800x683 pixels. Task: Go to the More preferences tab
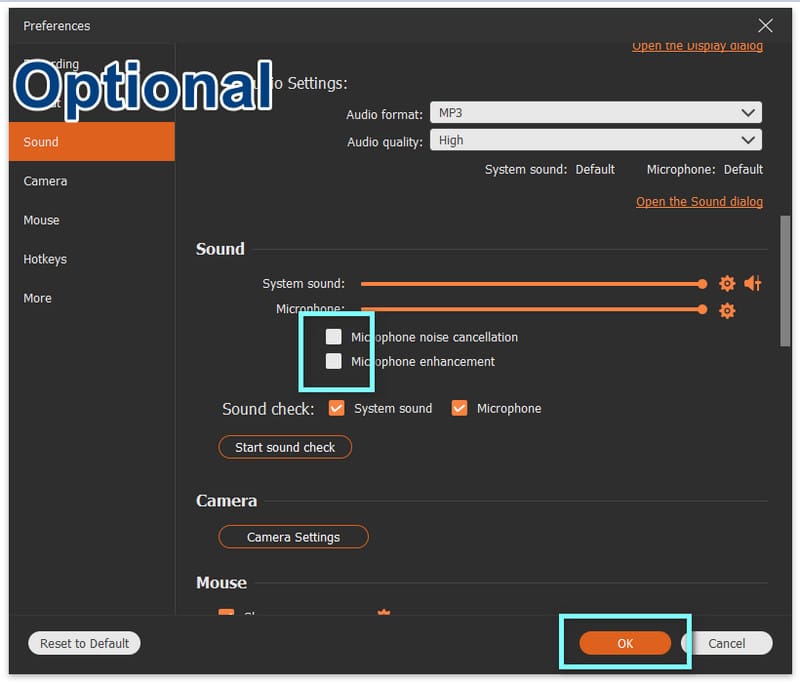(x=38, y=298)
